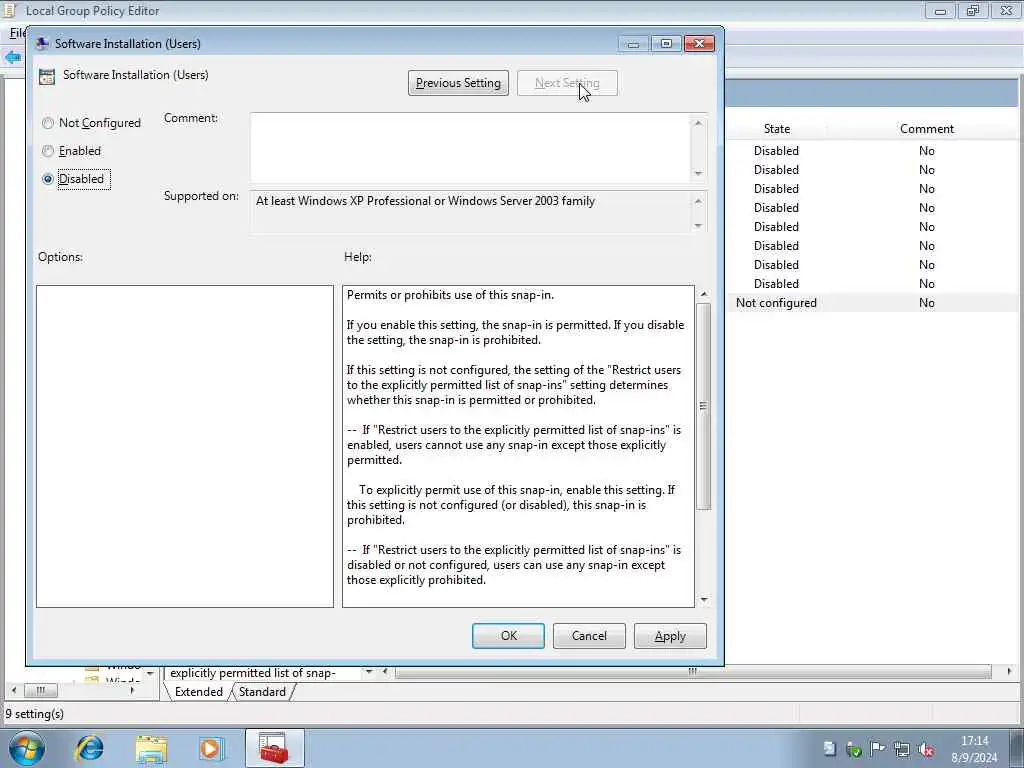The height and width of the screenshot is (768, 1024).
Task: Click the muted volume tray icon
Action: pyautogui.click(x=925, y=749)
